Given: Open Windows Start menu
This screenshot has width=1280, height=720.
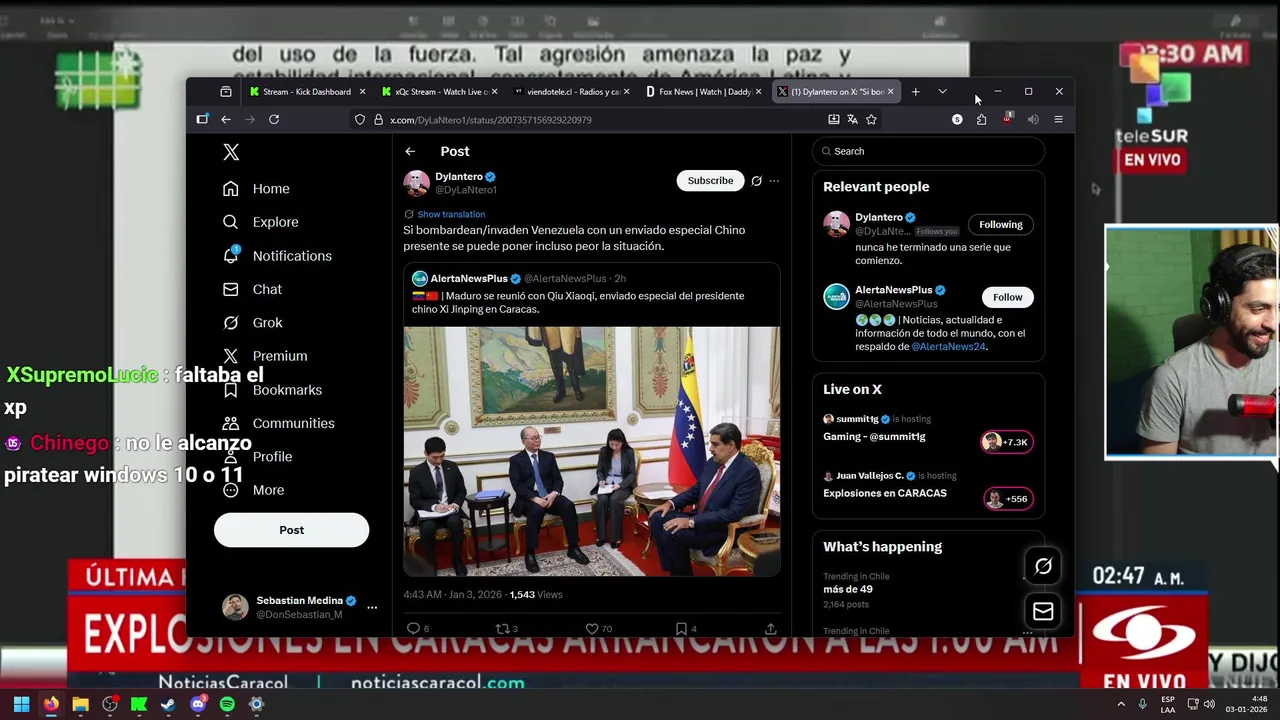Looking at the screenshot, I should tap(21, 704).
